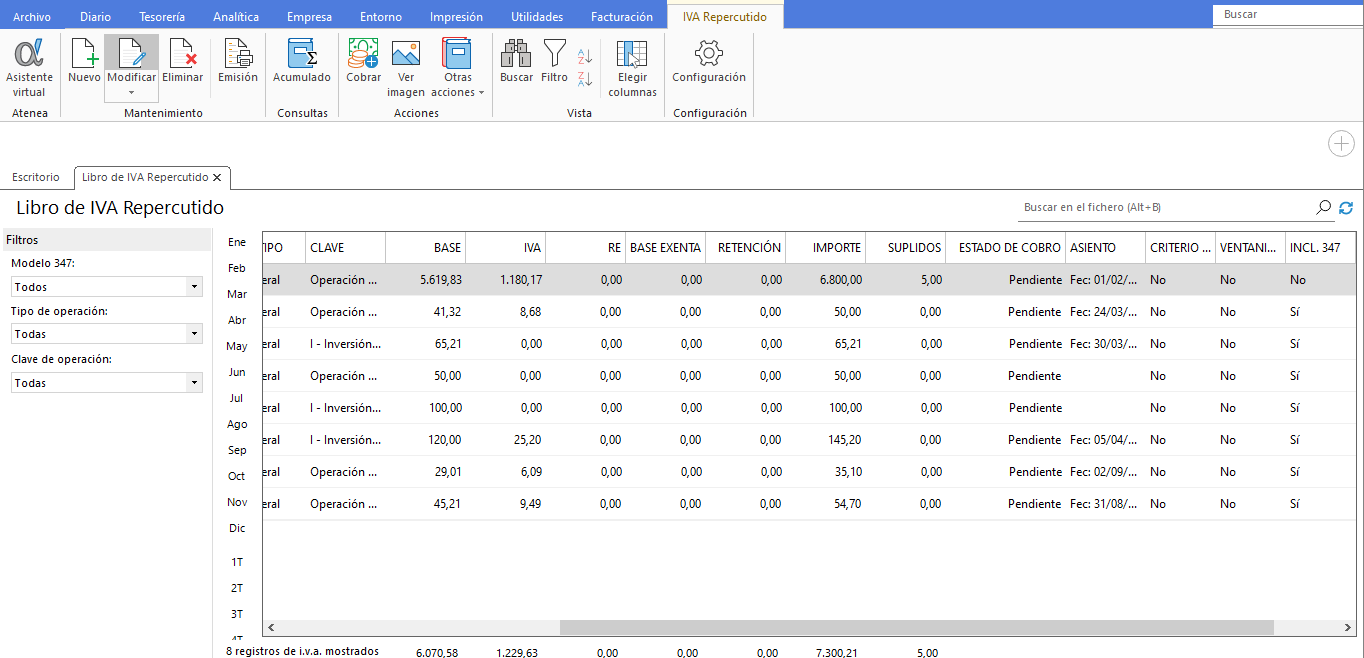Screen dimensions: 1364x658
Task: Click the CLAVE column header
Action: click(x=346, y=247)
